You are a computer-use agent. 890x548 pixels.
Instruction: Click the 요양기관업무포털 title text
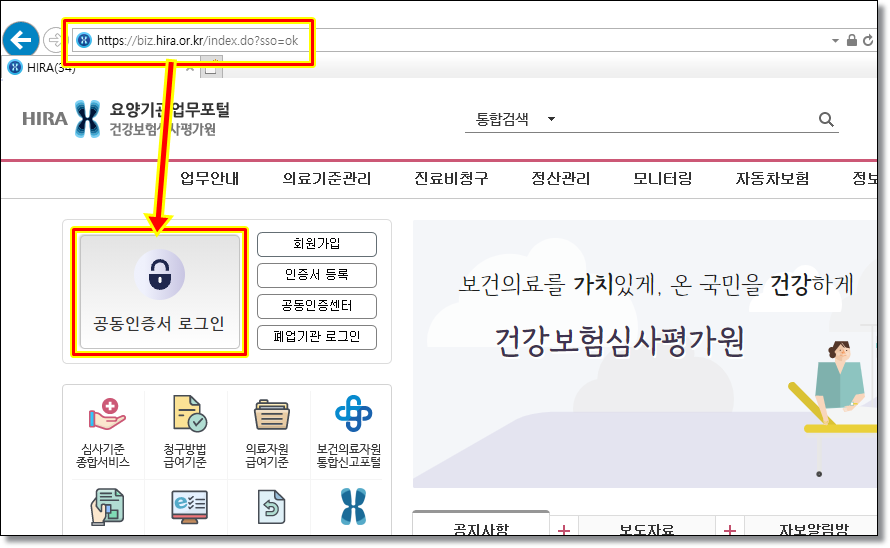point(170,110)
